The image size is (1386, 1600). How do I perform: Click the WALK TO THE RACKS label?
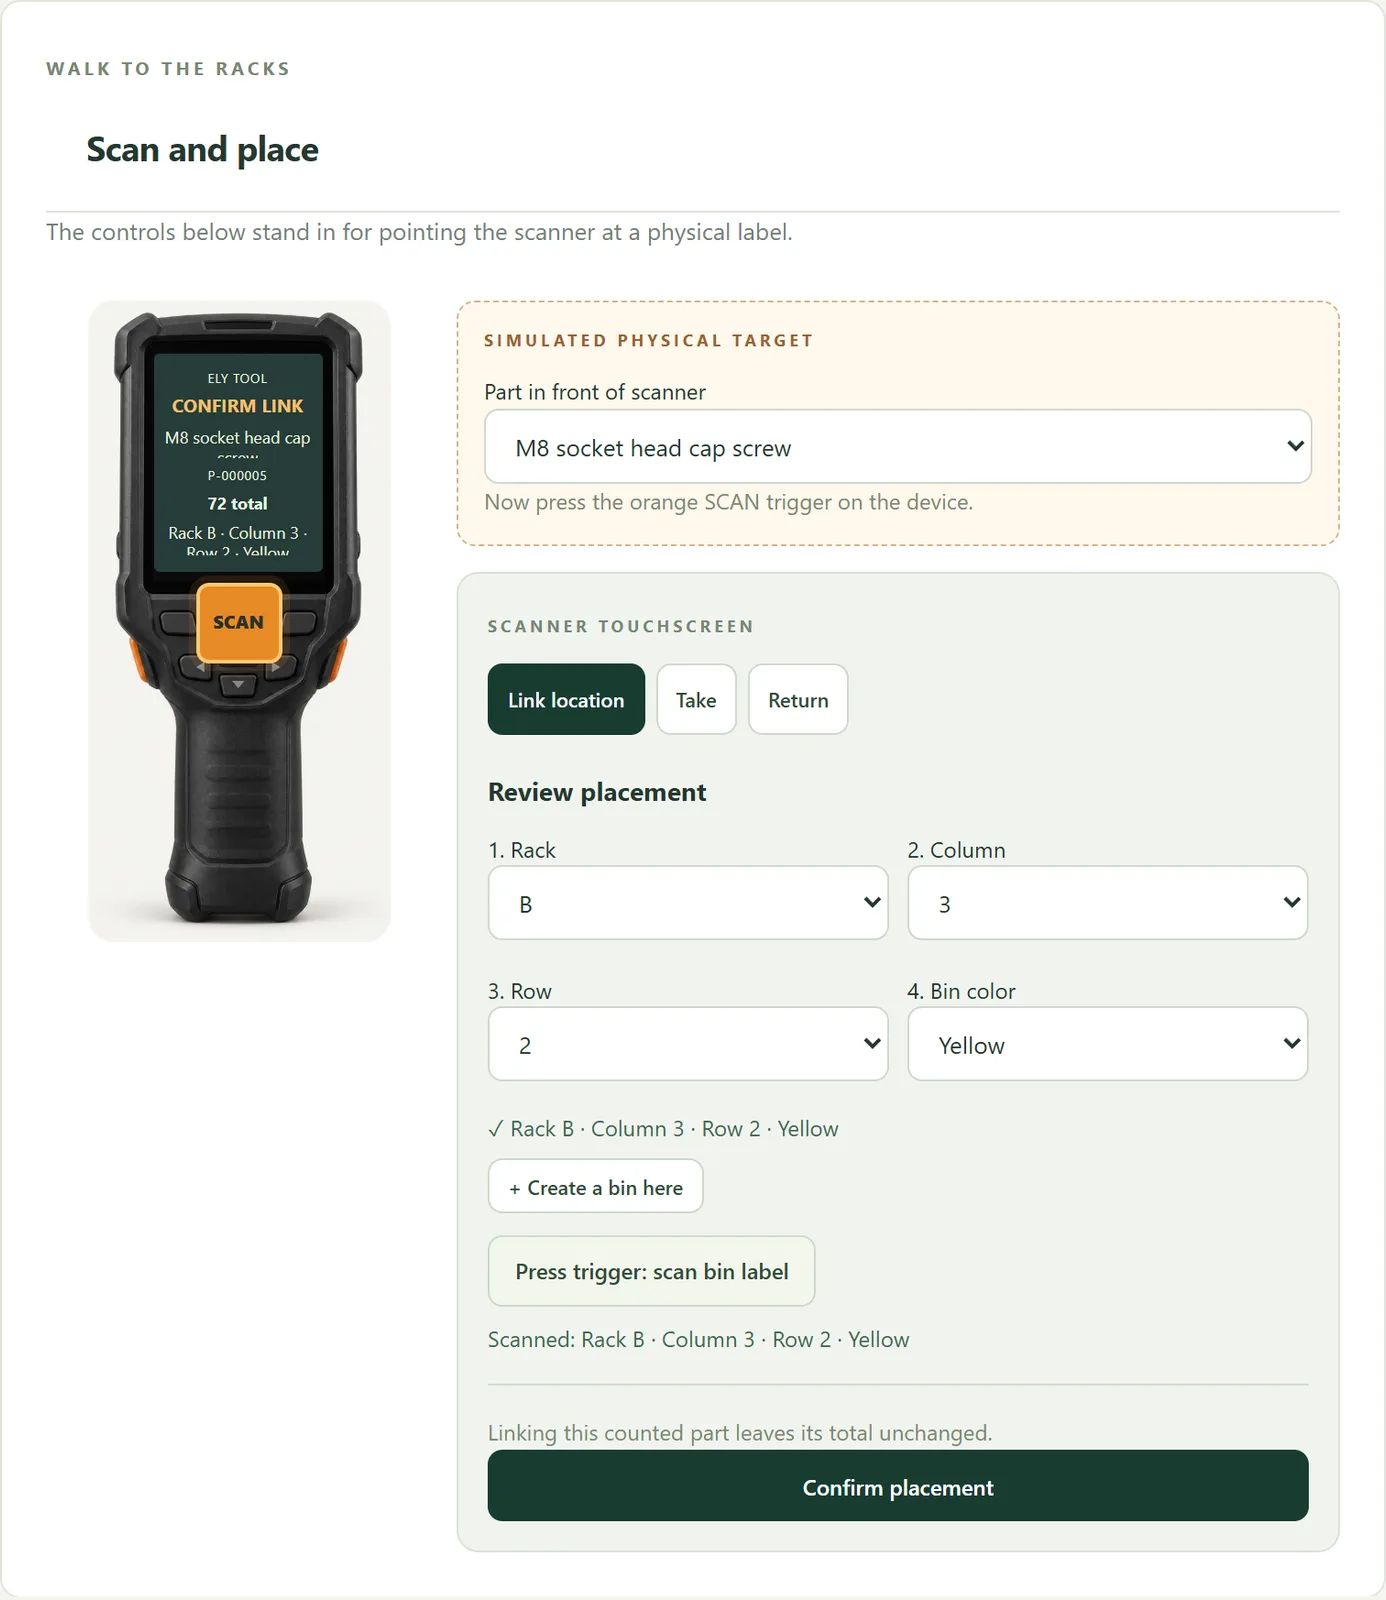click(168, 69)
